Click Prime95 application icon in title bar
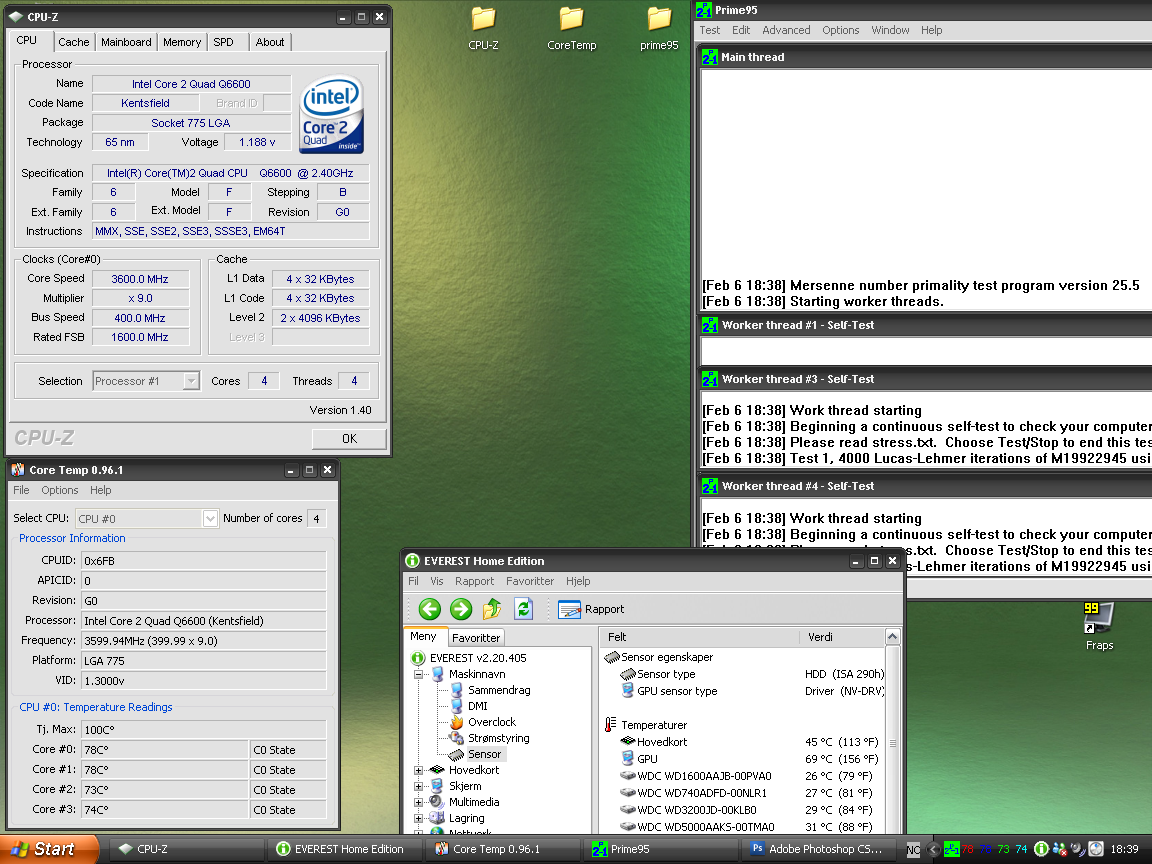The image size is (1152, 864). pyautogui.click(x=704, y=10)
